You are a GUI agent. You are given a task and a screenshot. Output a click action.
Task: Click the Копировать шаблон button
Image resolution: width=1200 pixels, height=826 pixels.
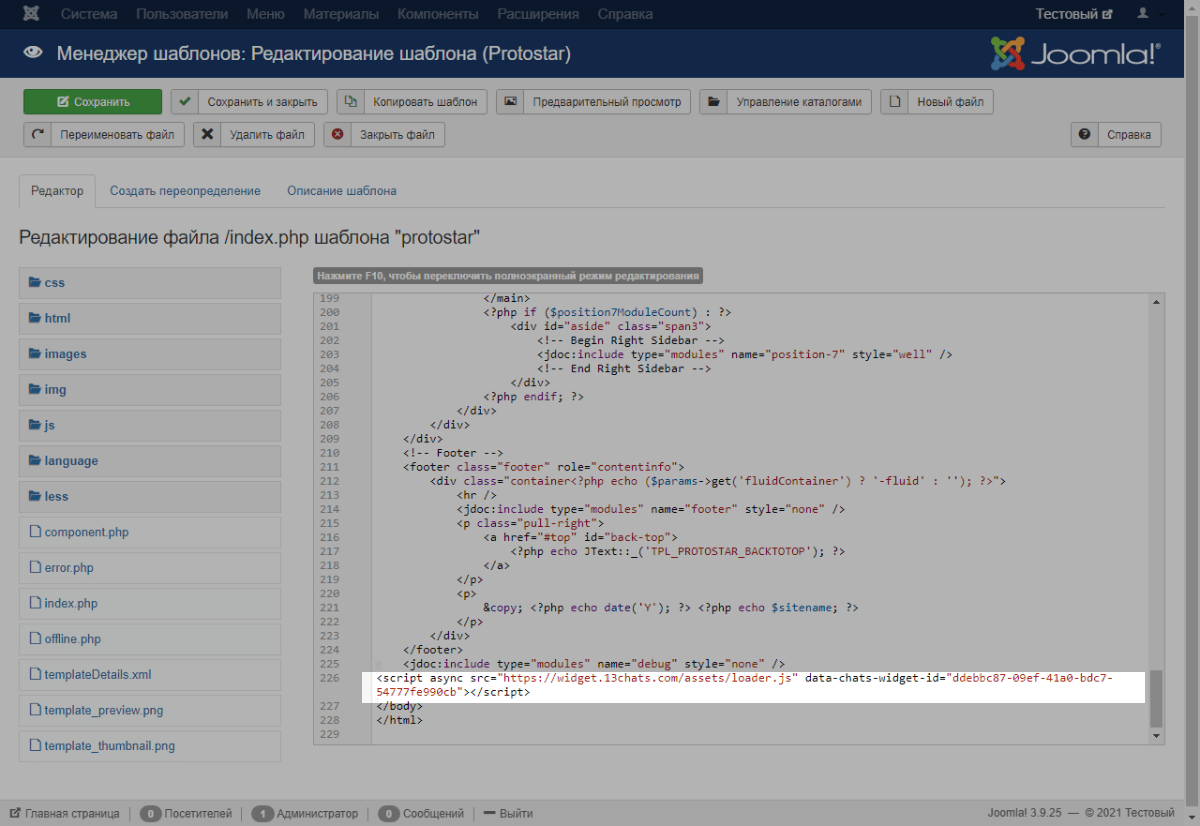tap(412, 102)
